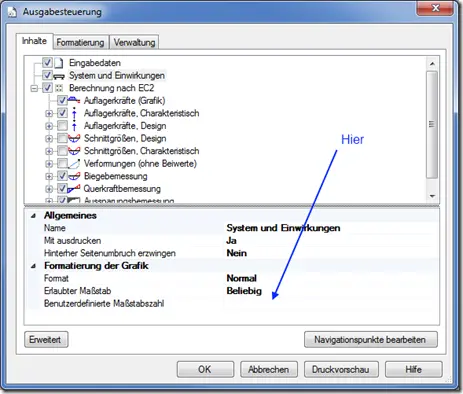Expand the Auflagerkräfte, Charakteristisch node
Viewport: 463px width, 394px height.
tap(49, 114)
